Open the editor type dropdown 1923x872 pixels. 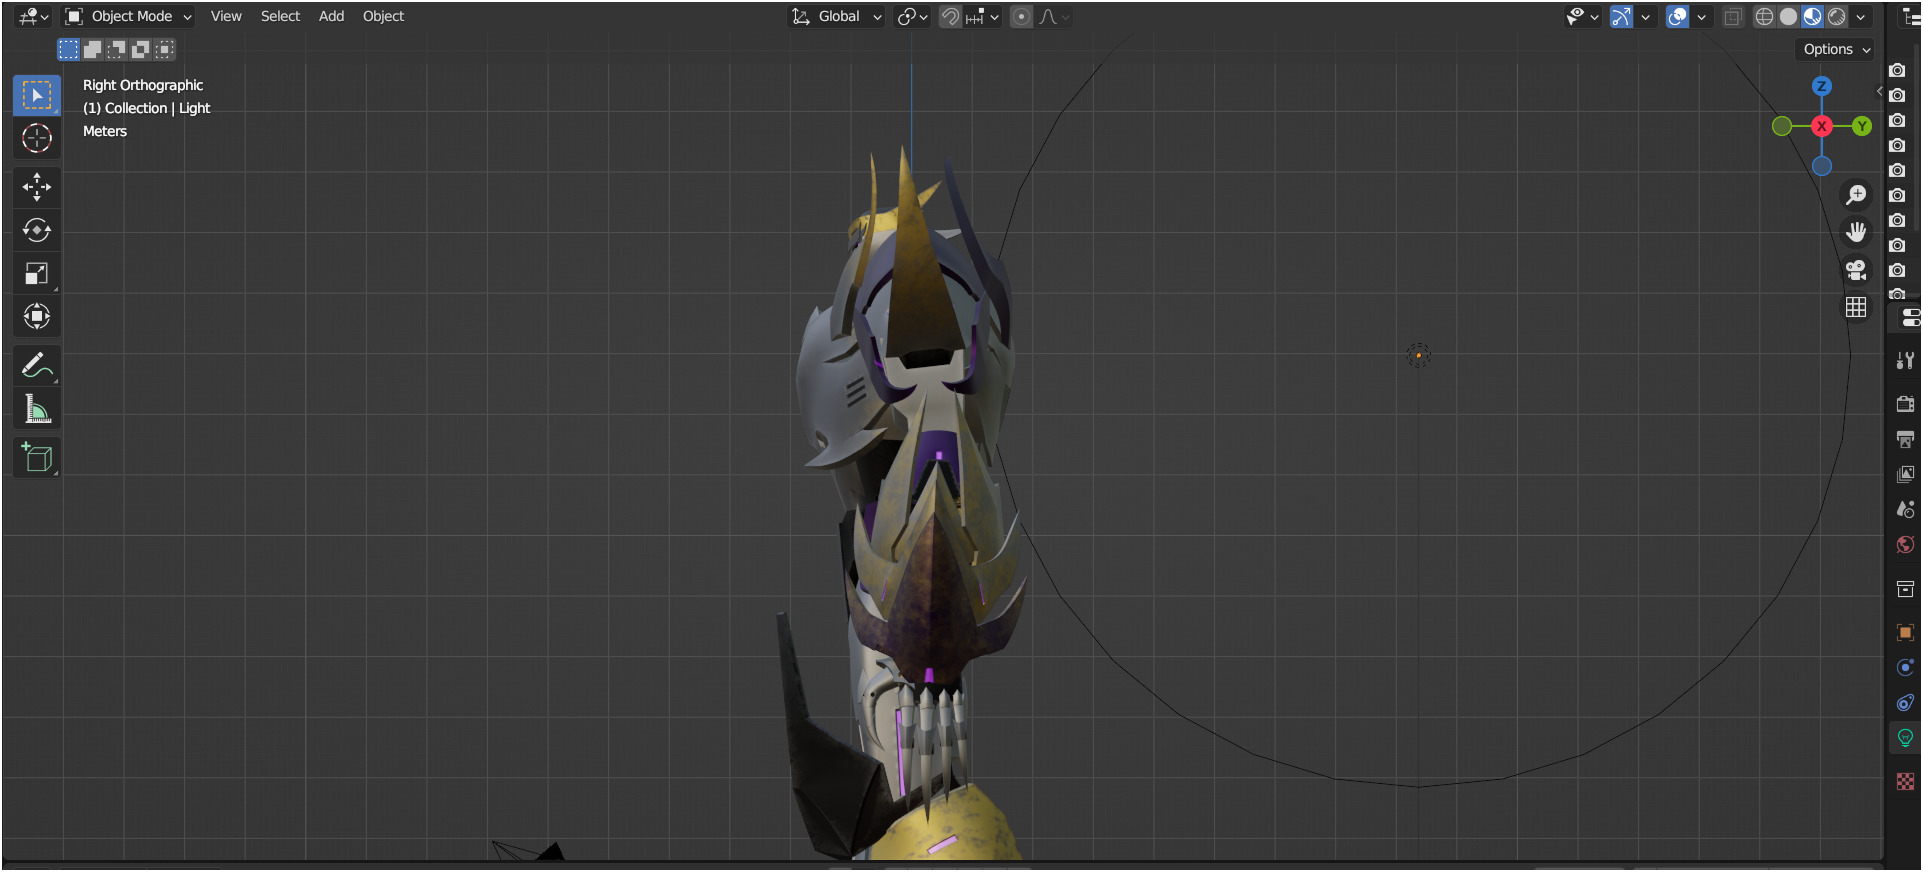tap(33, 16)
